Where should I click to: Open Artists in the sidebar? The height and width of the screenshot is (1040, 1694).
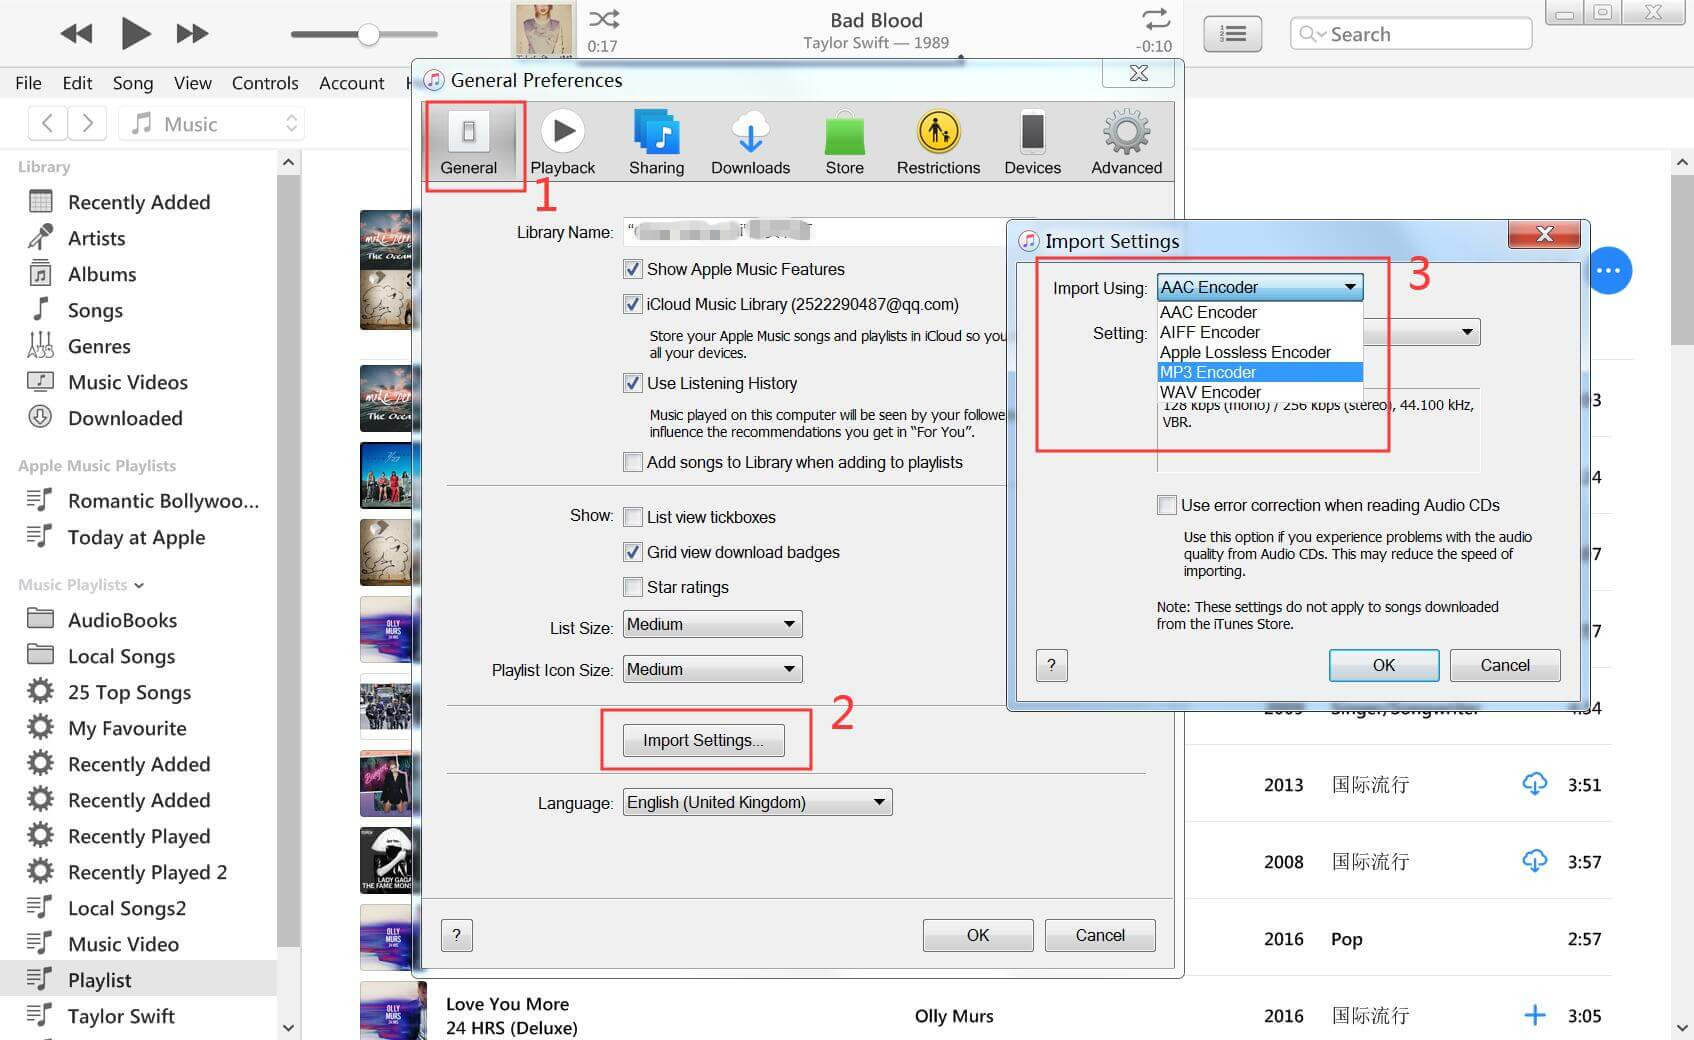[96, 238]
